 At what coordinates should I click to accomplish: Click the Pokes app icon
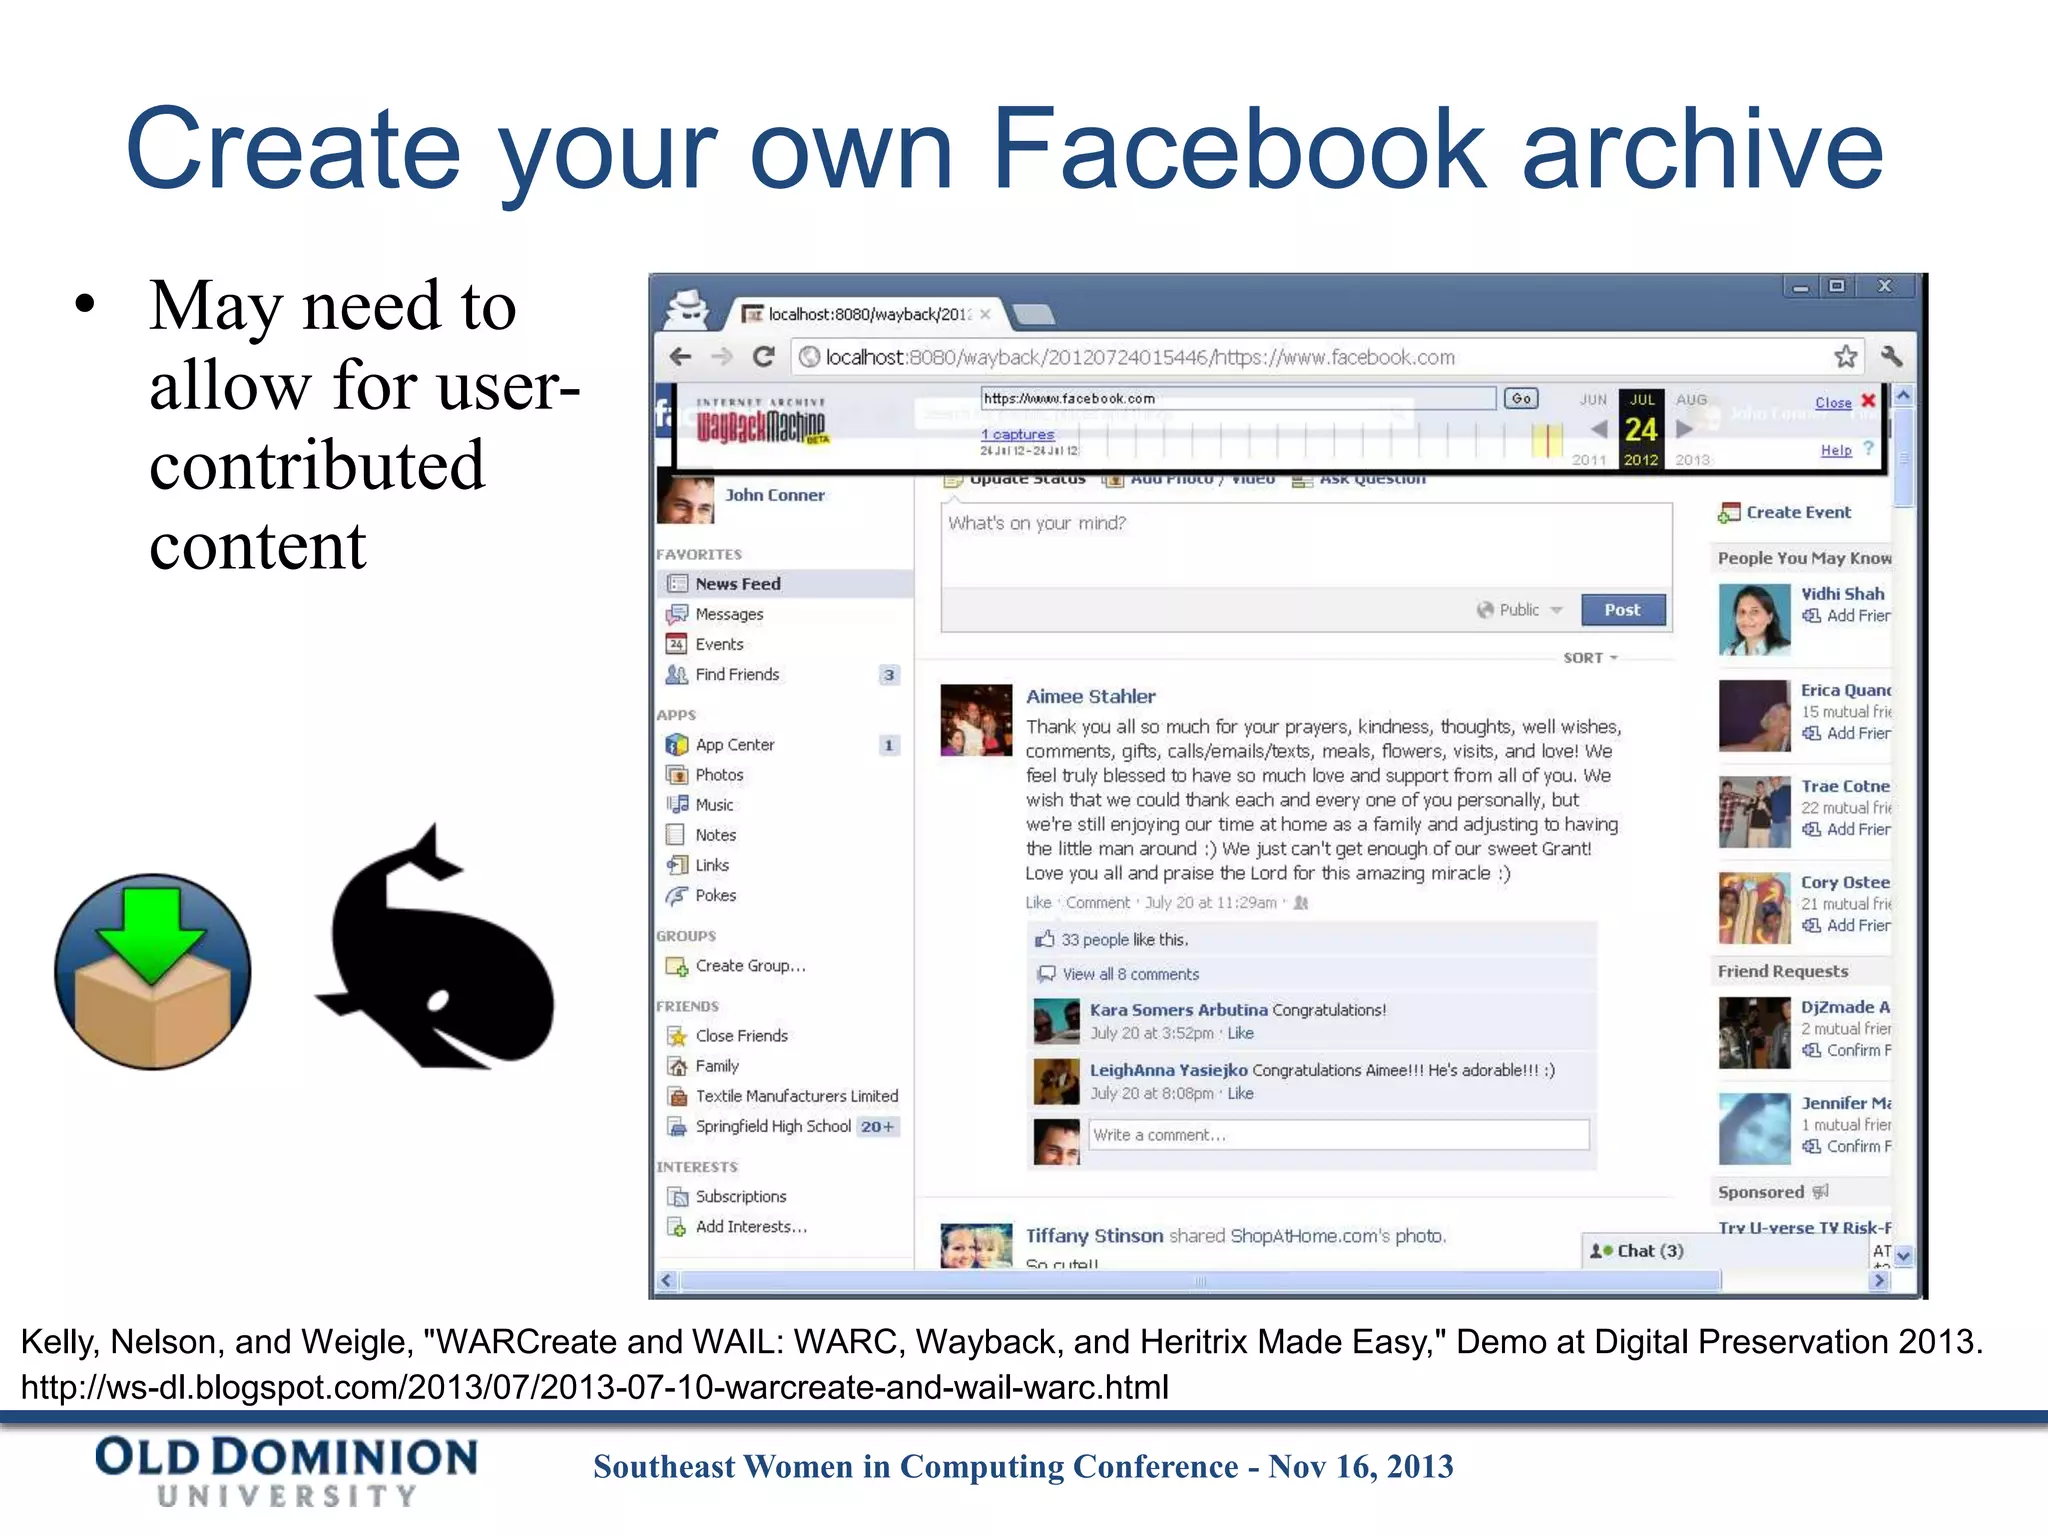tap(677, 895)
